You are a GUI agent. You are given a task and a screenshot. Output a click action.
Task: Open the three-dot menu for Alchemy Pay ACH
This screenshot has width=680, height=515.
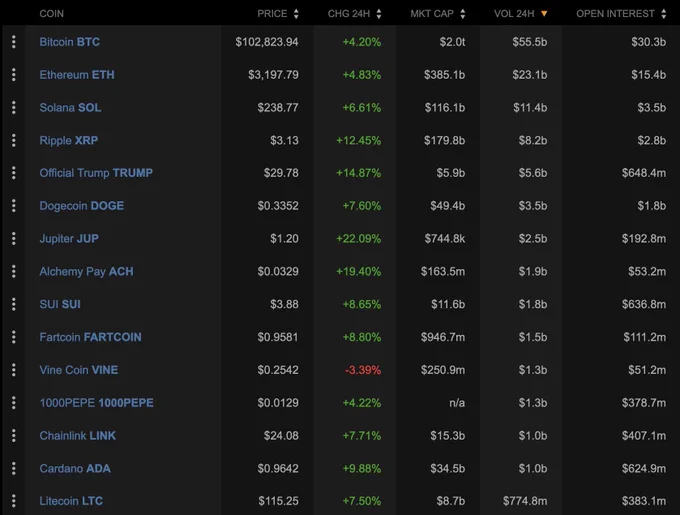pyautogui.click(x=14, y=271)
